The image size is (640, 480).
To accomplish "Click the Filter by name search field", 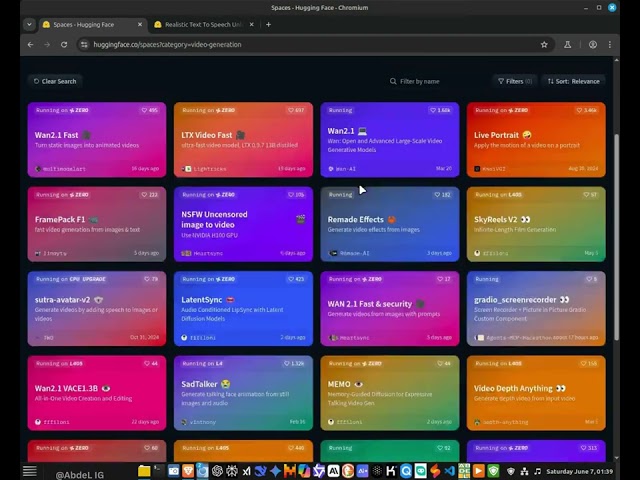I will coord(437,81).
